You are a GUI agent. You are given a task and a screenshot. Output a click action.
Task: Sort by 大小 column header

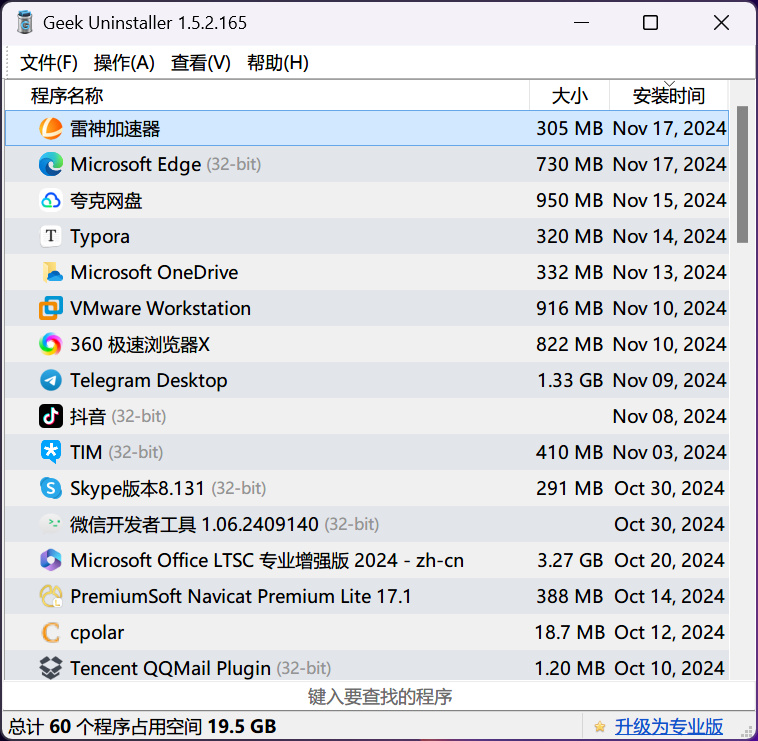[569, 95]
